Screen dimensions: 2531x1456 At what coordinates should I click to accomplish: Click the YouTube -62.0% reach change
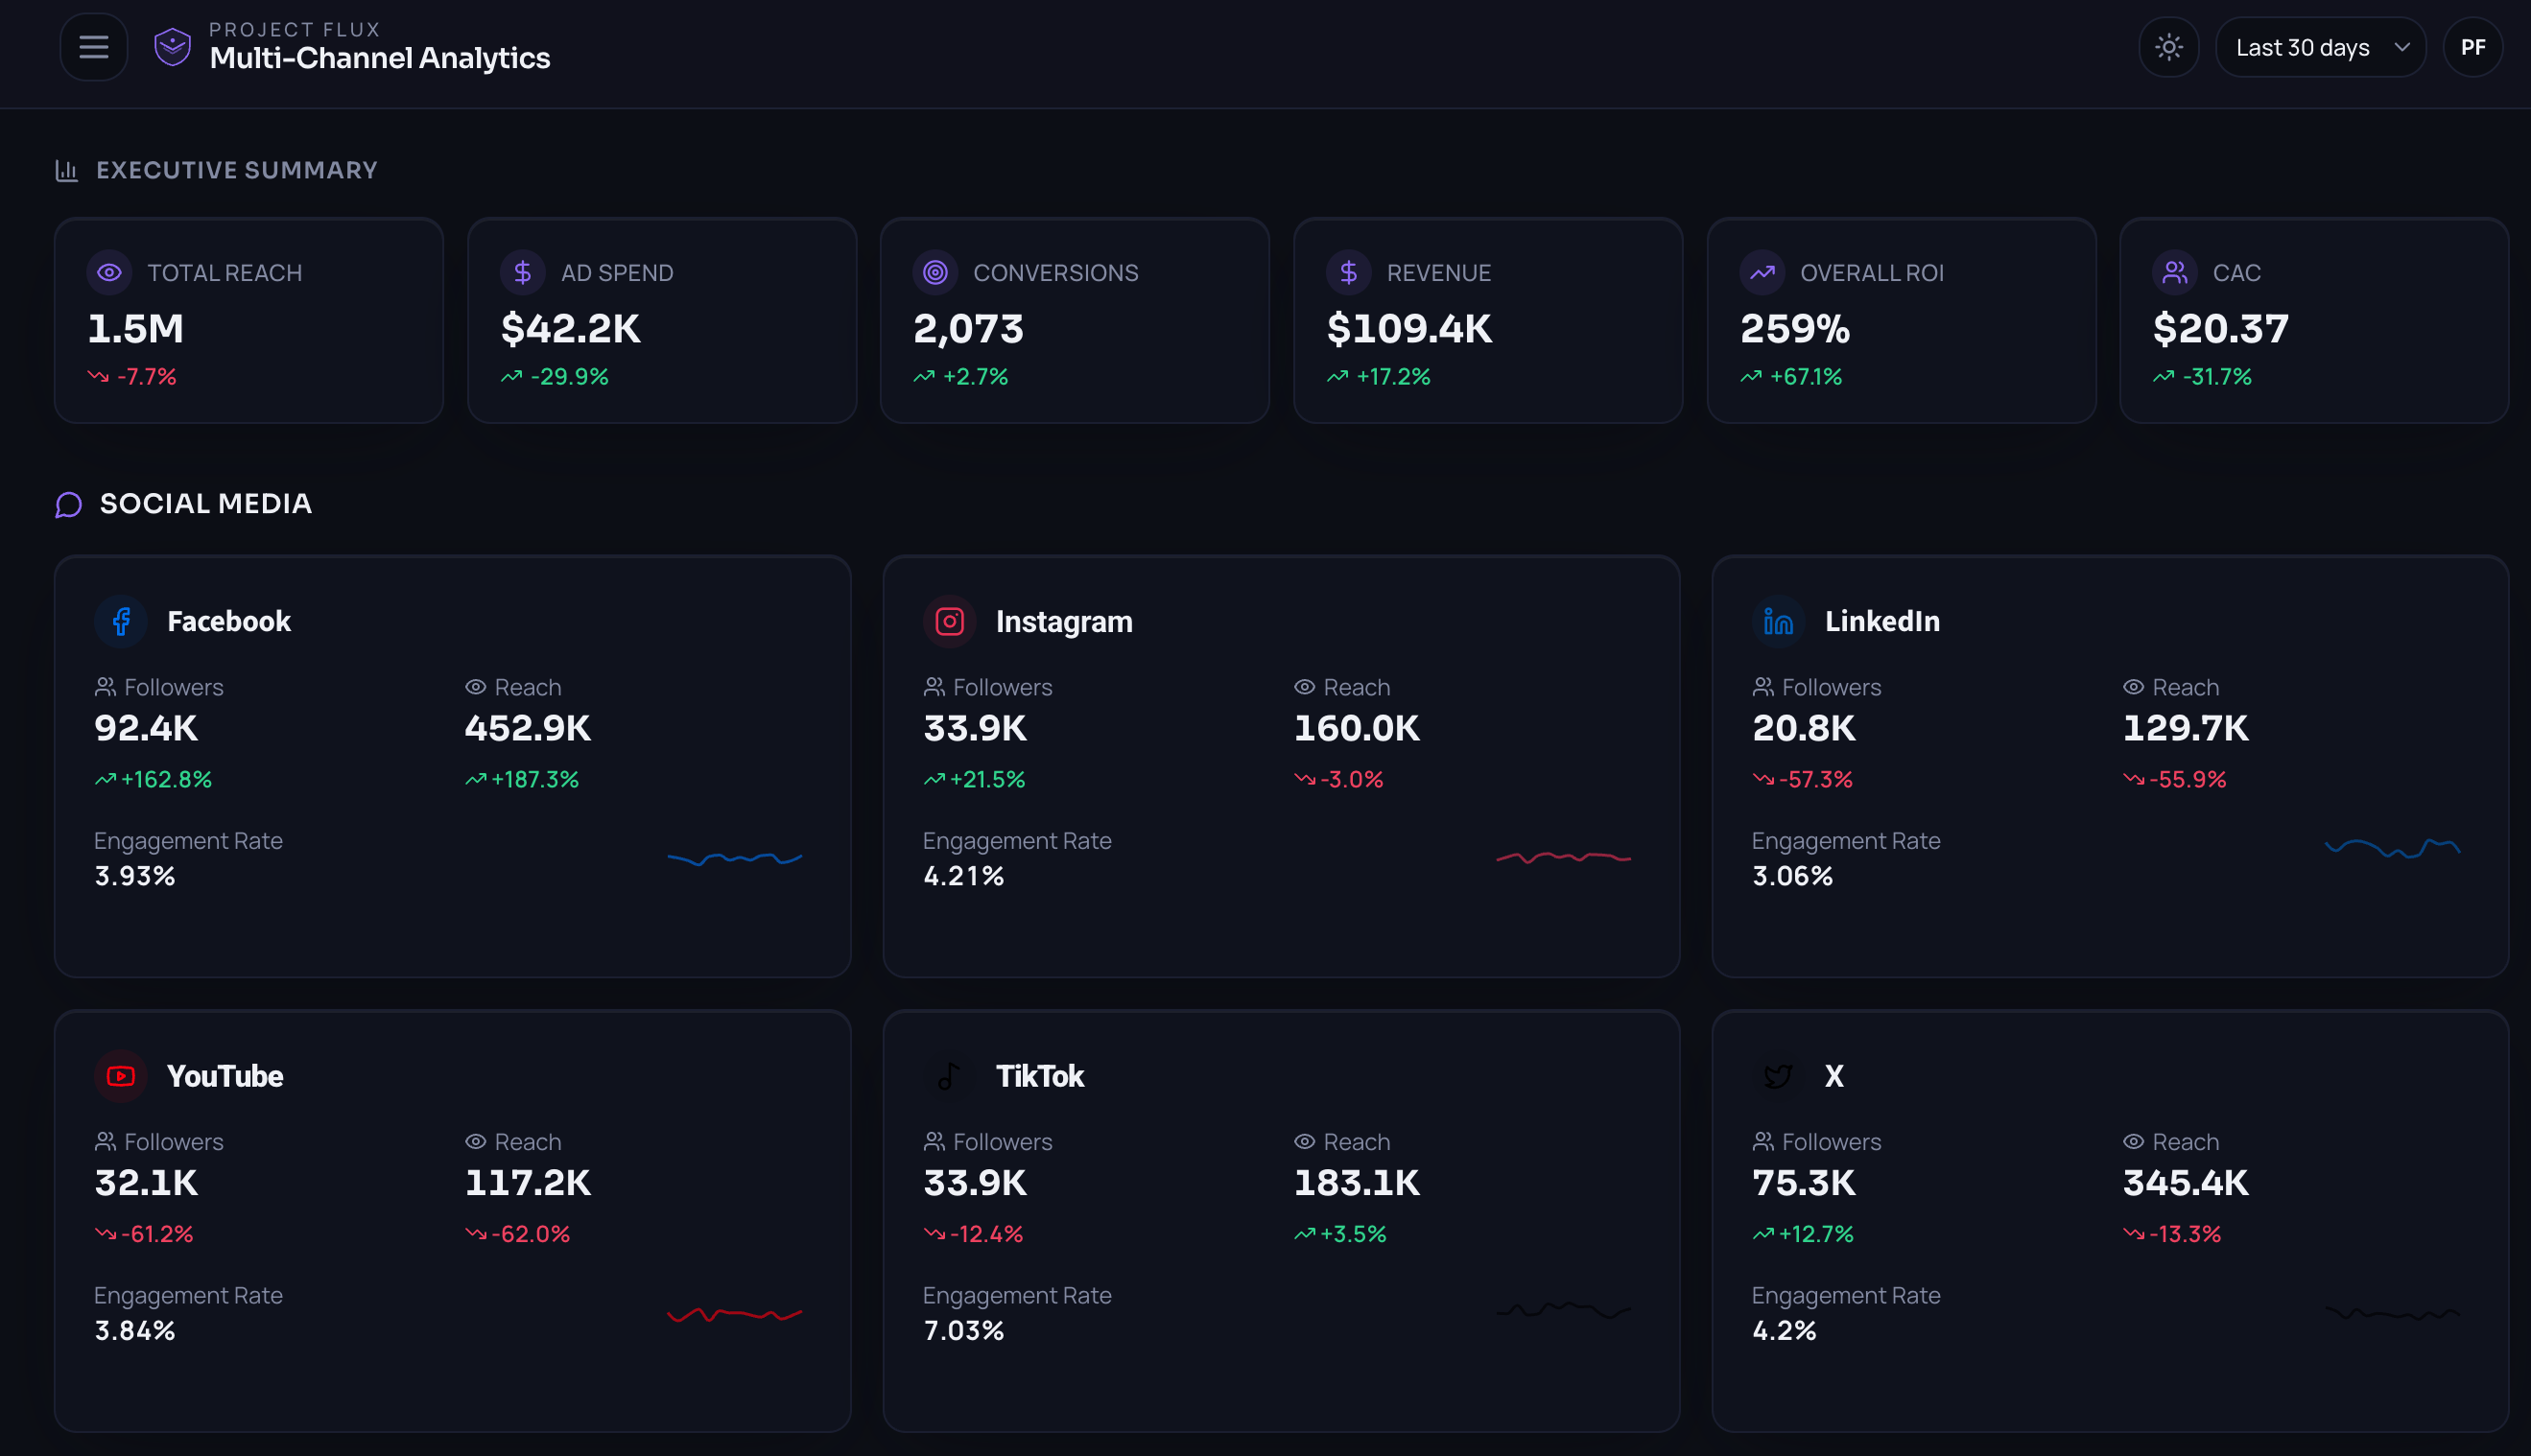pos(517,1235)
